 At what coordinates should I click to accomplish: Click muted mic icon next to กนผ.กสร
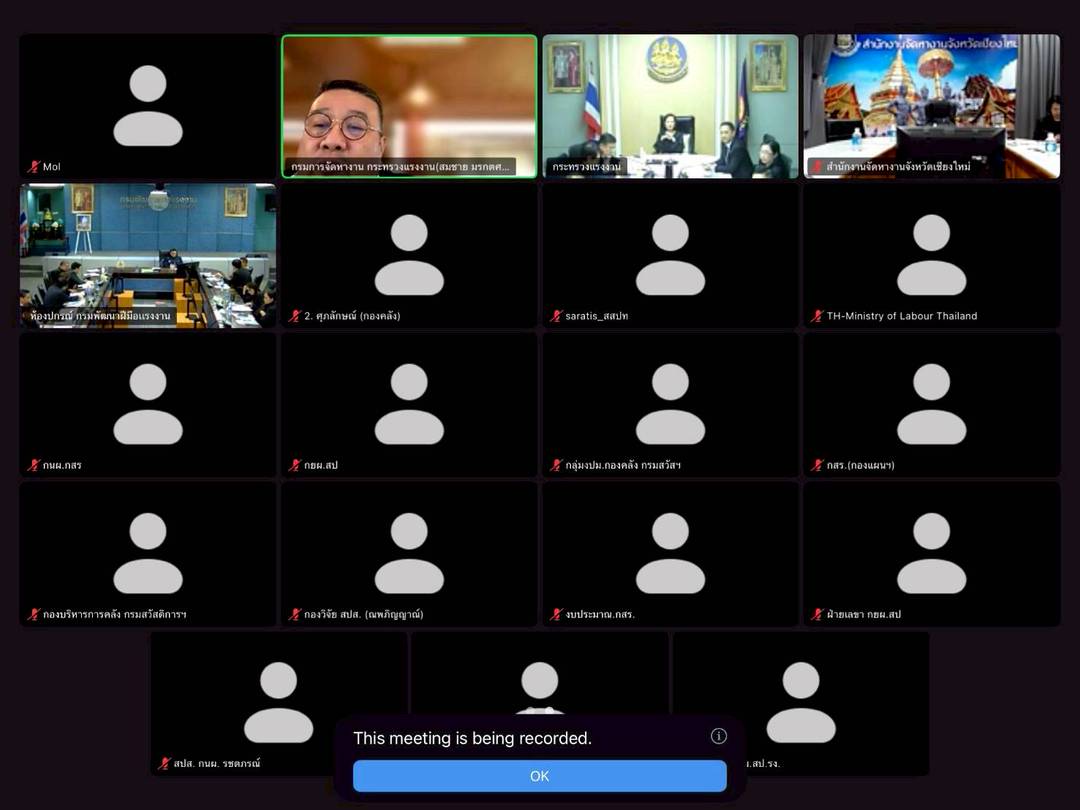[x=33, y=465]
